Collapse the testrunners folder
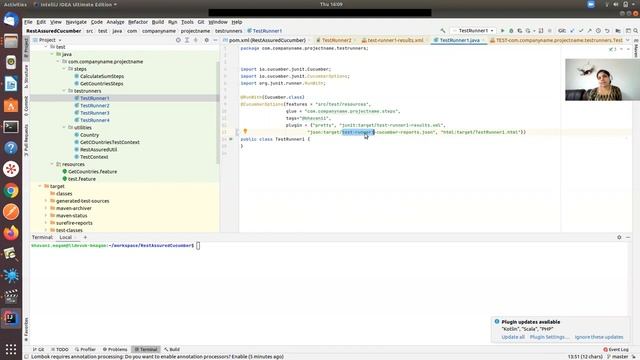Image resolution: width=640 pixels, height=360 pixels. [x=64, y=91]
